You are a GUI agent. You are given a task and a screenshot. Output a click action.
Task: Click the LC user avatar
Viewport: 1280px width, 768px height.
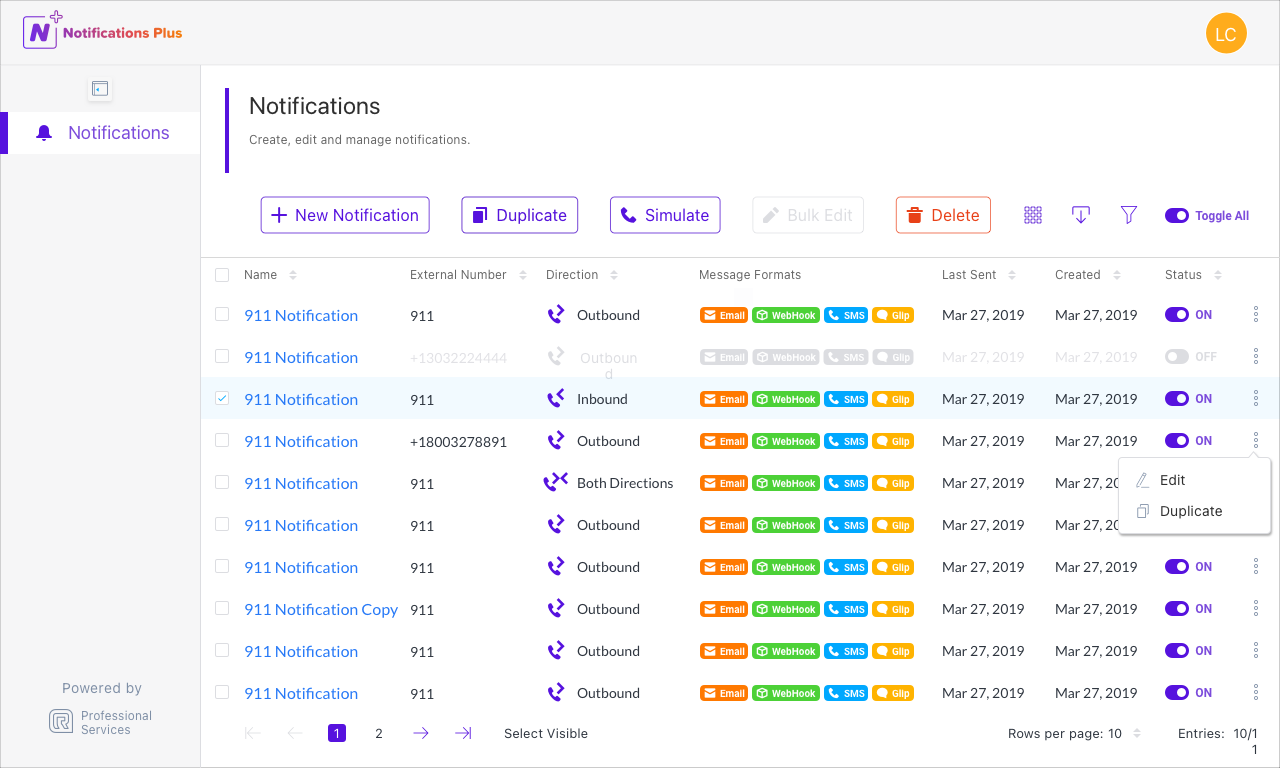click(1226, 34)
